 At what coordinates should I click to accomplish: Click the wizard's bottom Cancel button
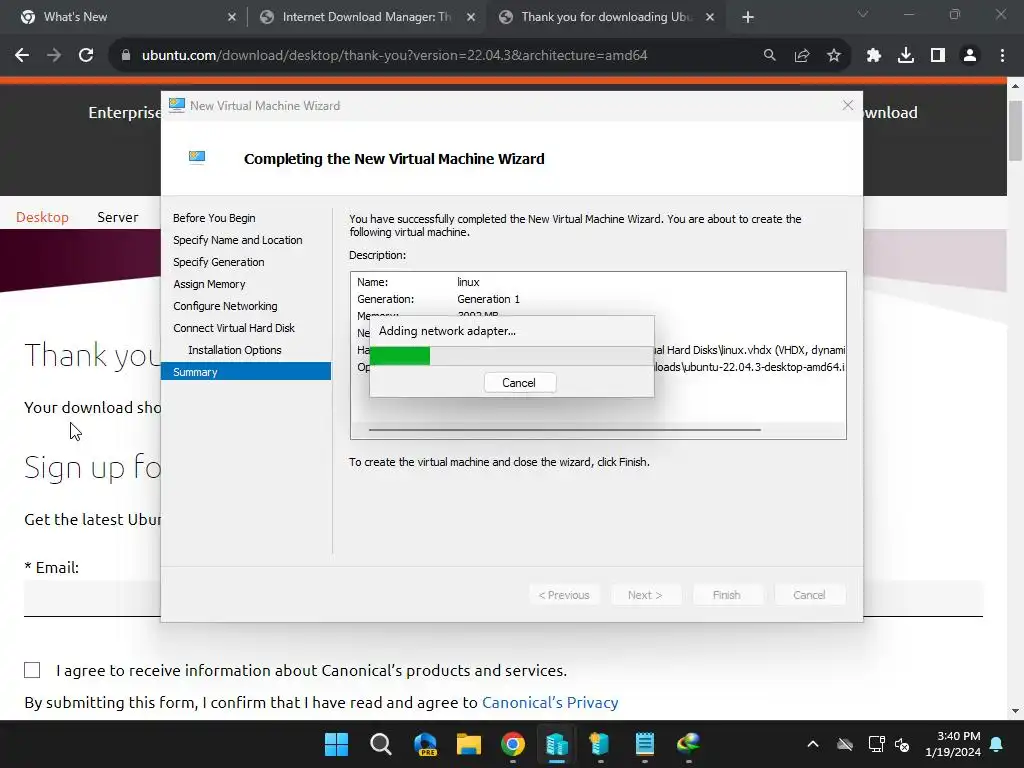(810, 595)
